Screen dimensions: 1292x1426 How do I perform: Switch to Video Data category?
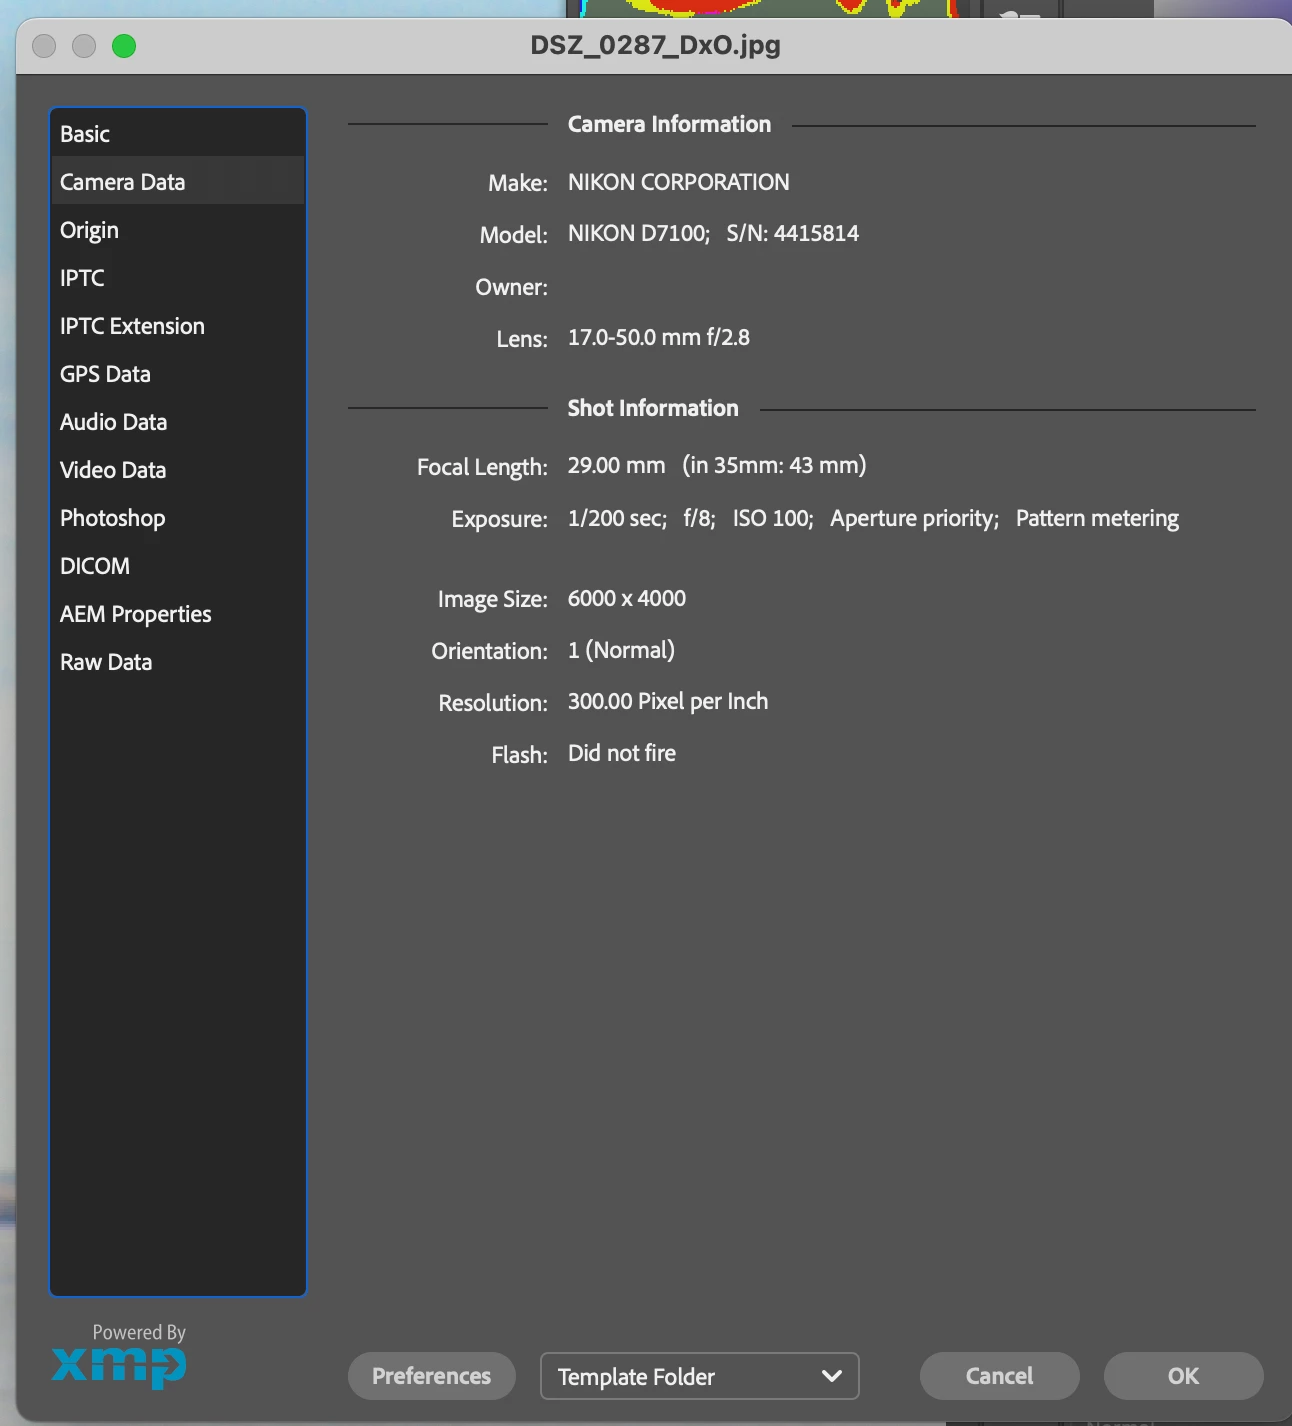tap(177, 469)
